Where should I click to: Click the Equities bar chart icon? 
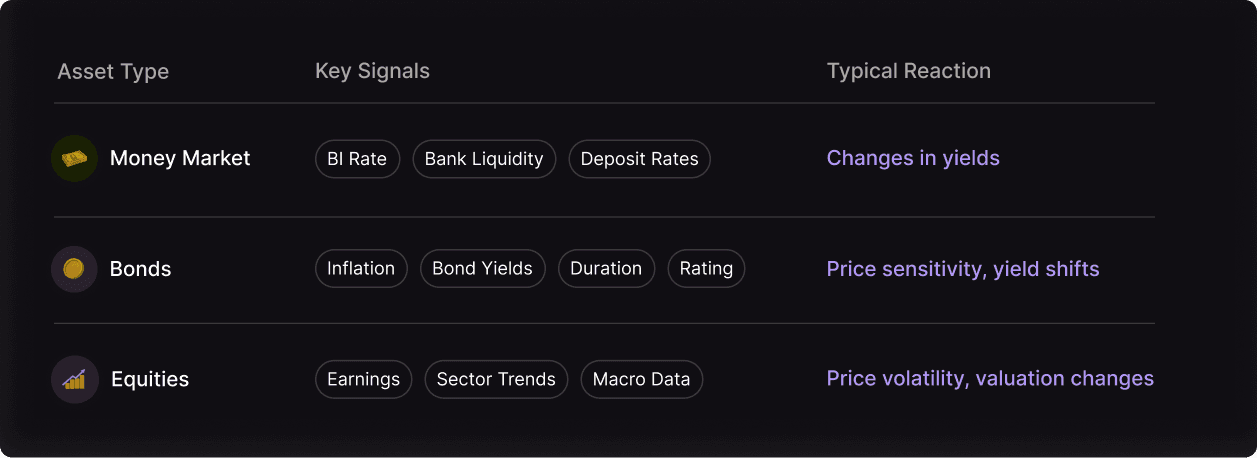74,379
